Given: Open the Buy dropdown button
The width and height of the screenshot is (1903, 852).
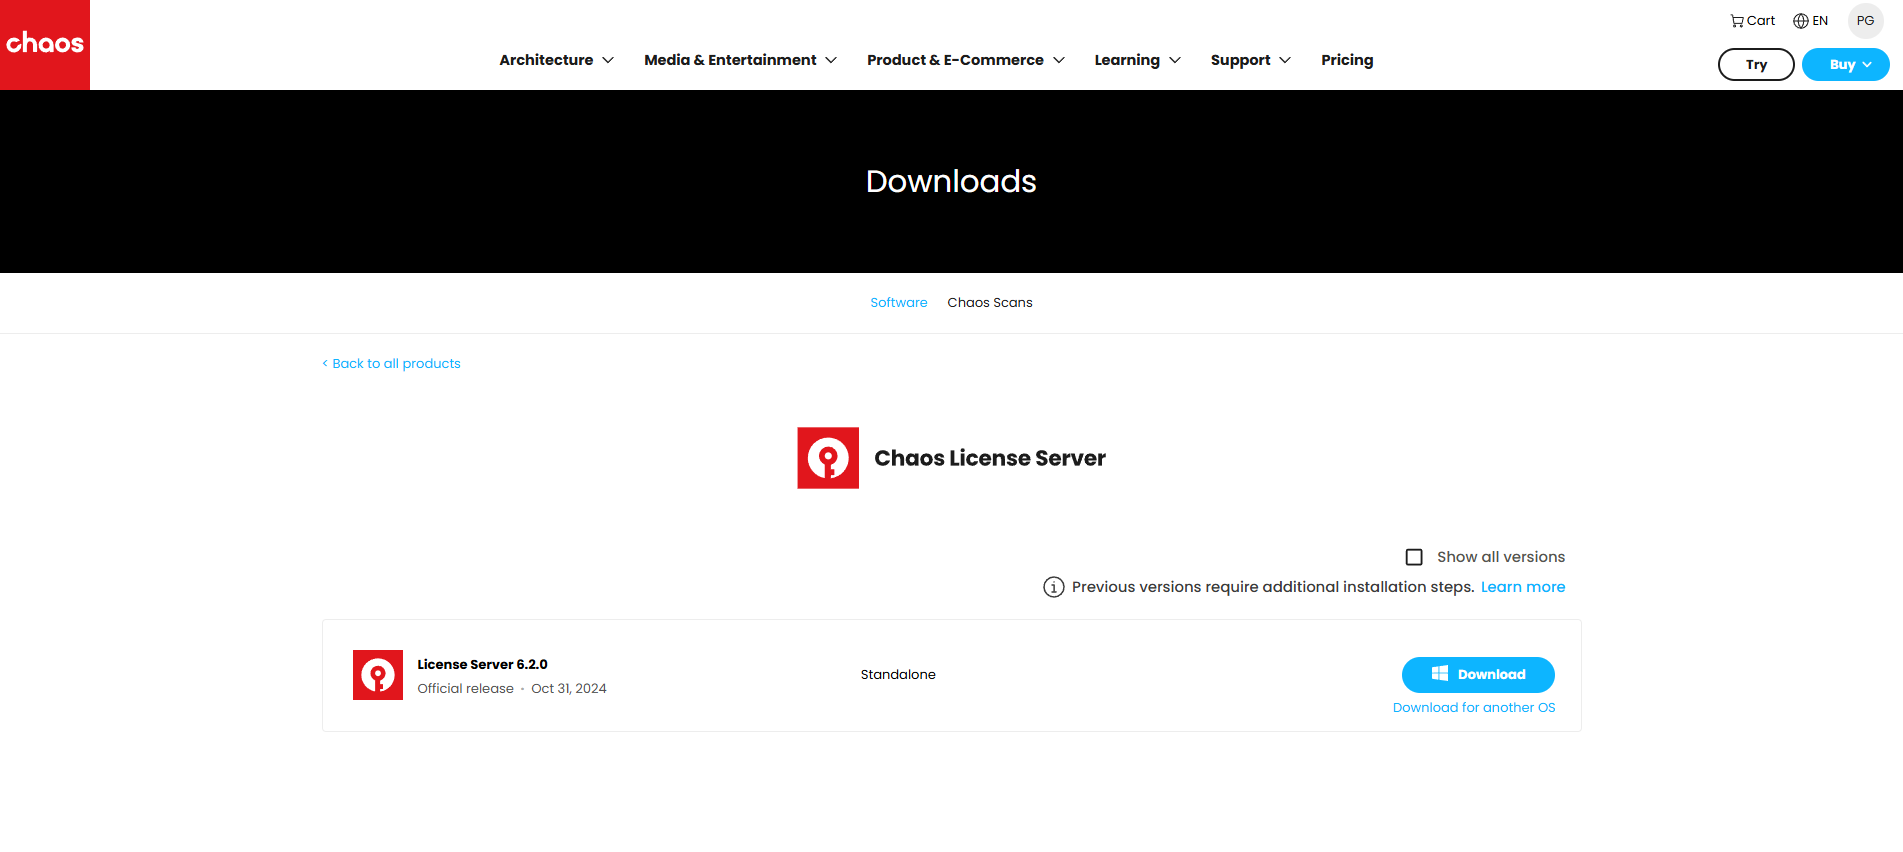Looking at the screenshot, I should 1846,65.
